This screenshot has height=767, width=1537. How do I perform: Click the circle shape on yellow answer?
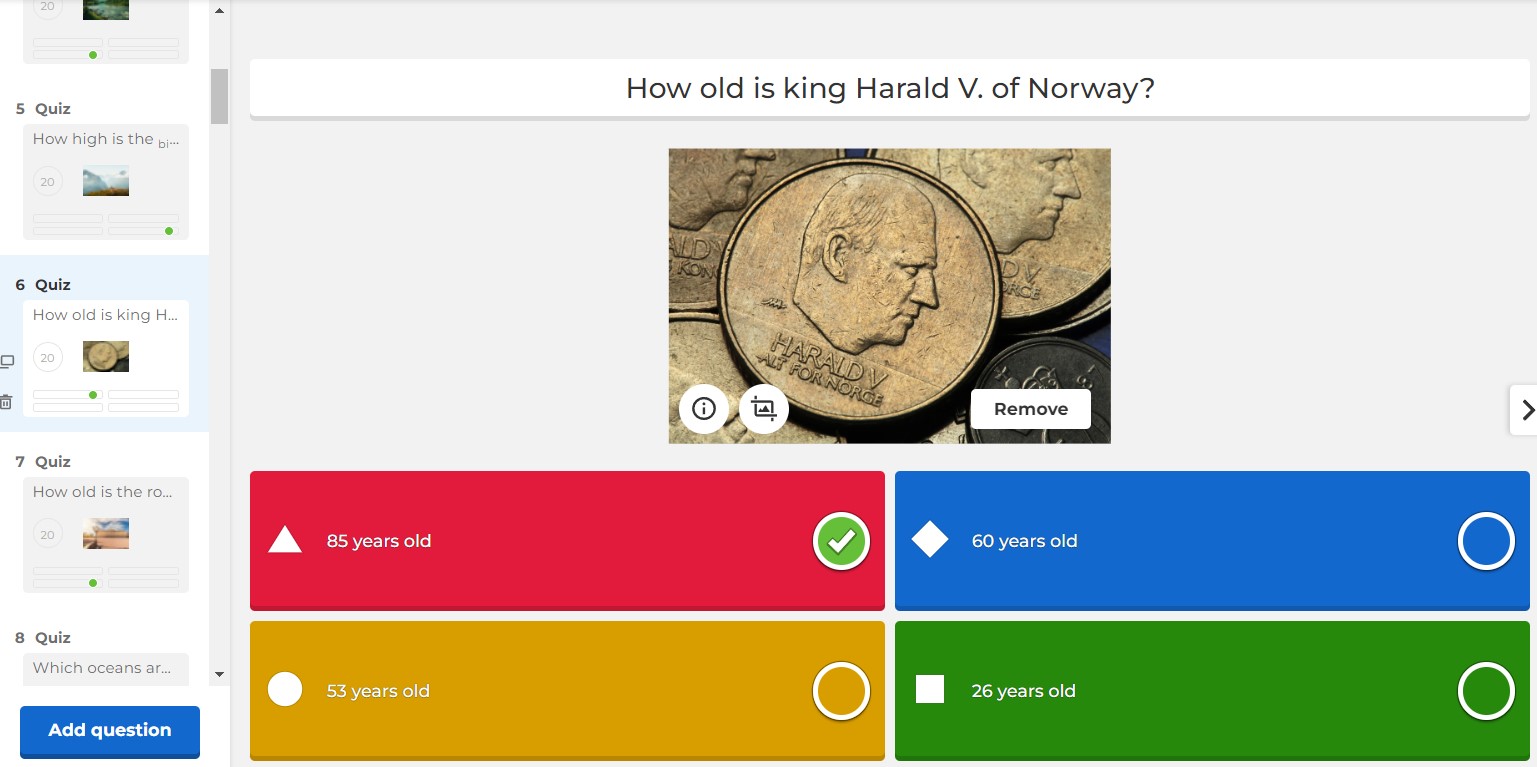(x=285, y=690)
